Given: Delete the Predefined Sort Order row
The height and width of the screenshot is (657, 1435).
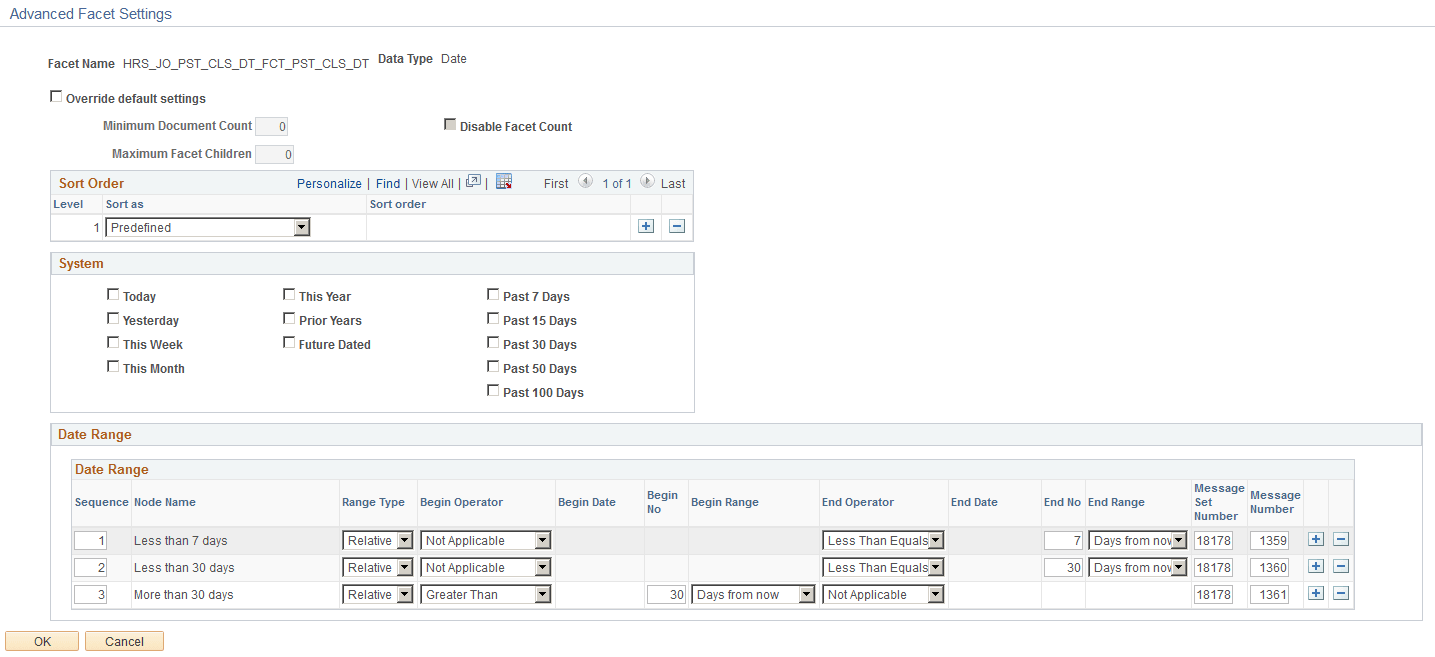Looking at the screenshot, I should (x=677, y=226).
